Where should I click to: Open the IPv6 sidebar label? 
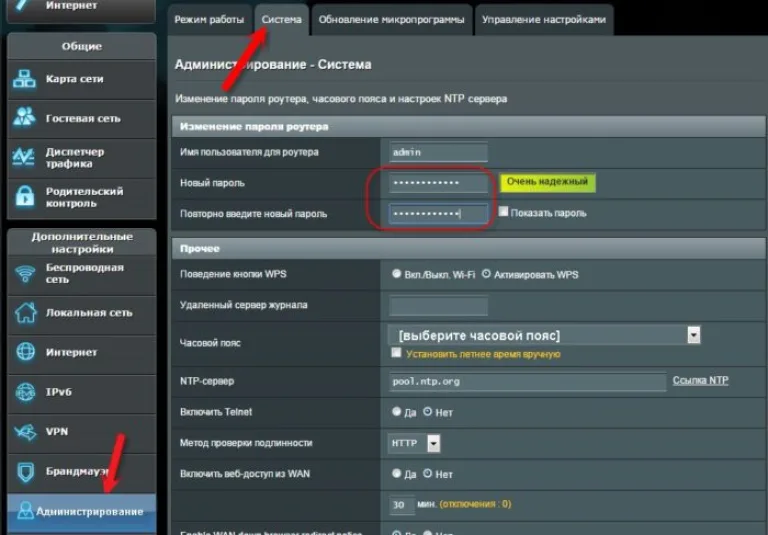coord(58,392)
